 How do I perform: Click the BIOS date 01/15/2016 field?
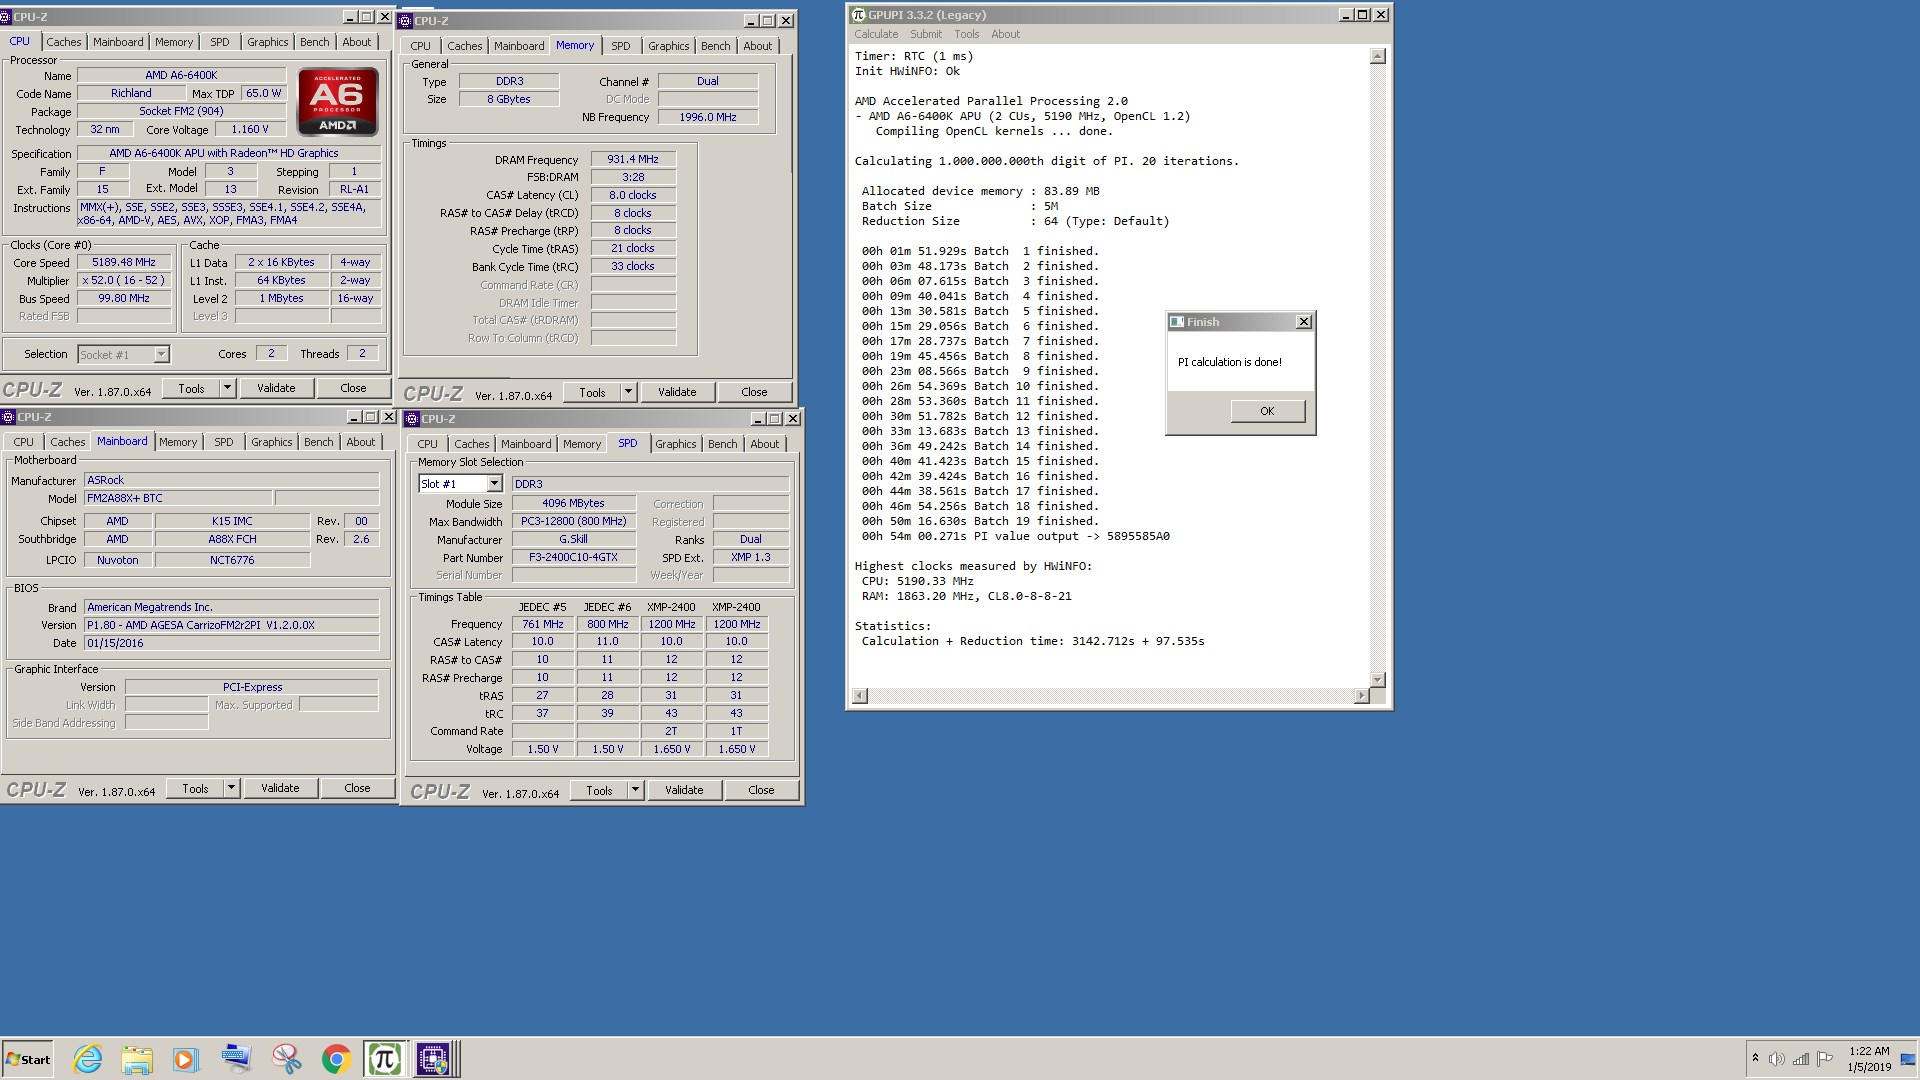pyautogui.click(x=231, y=643)
